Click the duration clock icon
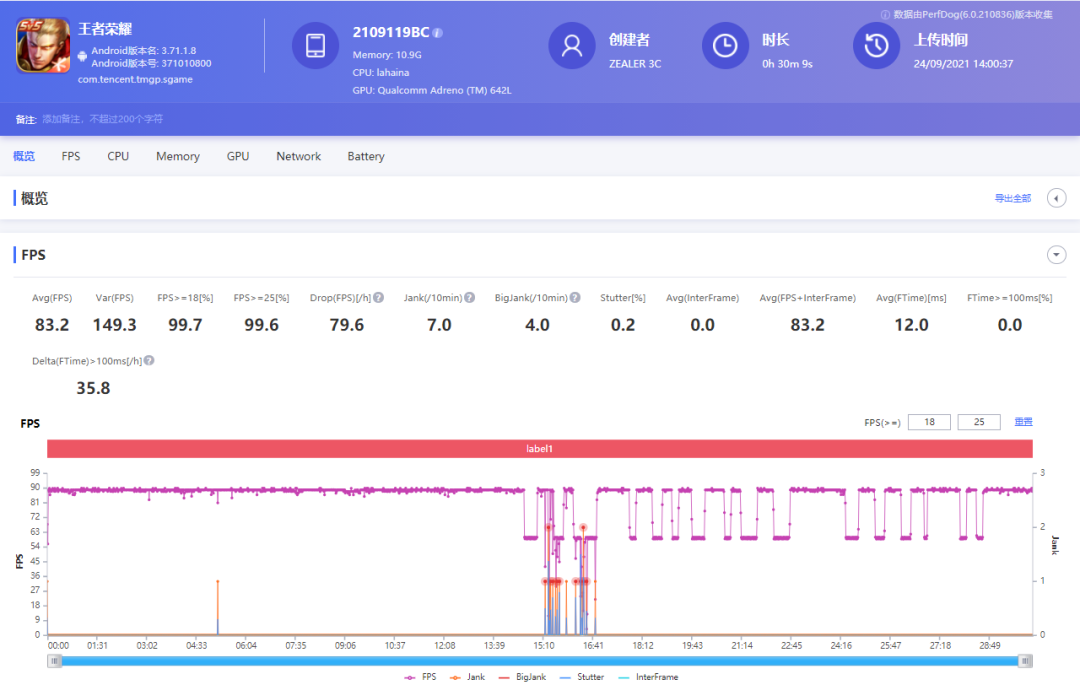Viewport: 1080px width, 685px height. (x=725, y=46)
